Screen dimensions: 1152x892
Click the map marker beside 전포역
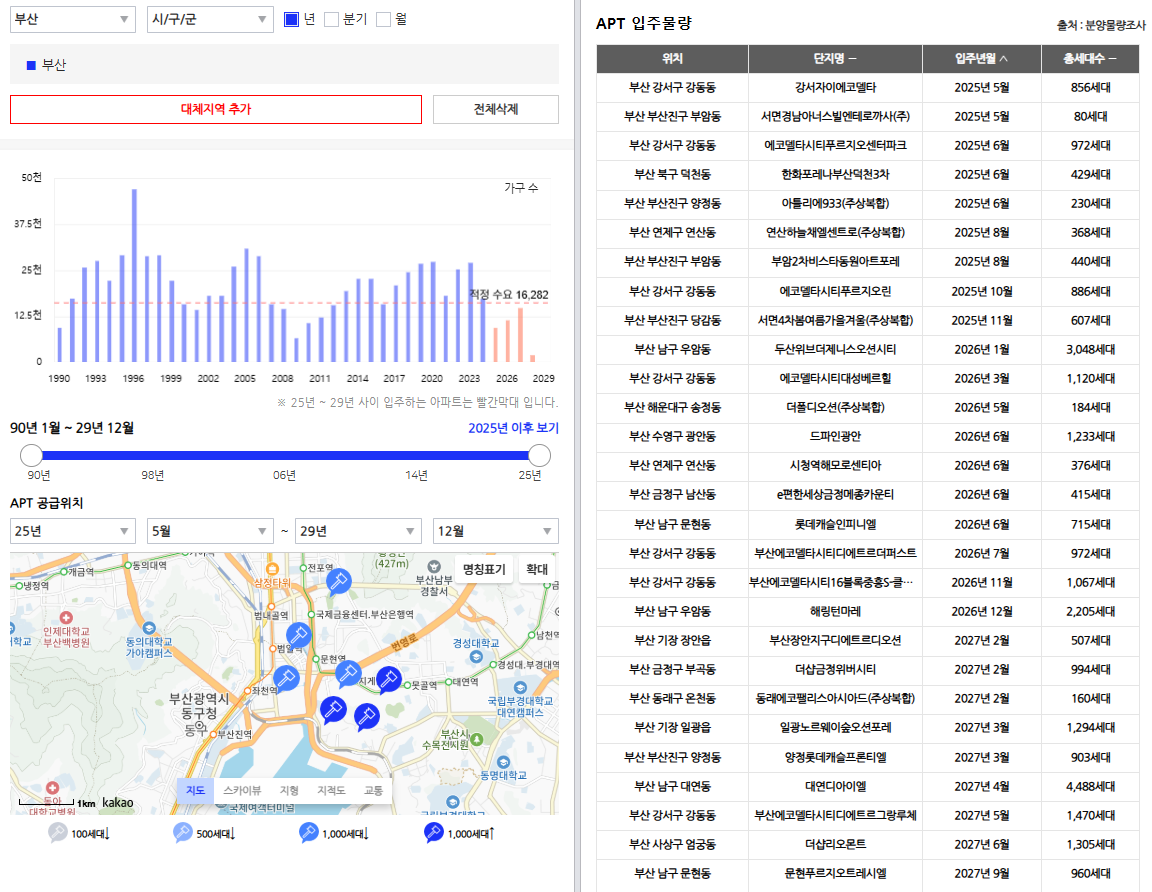338,581
